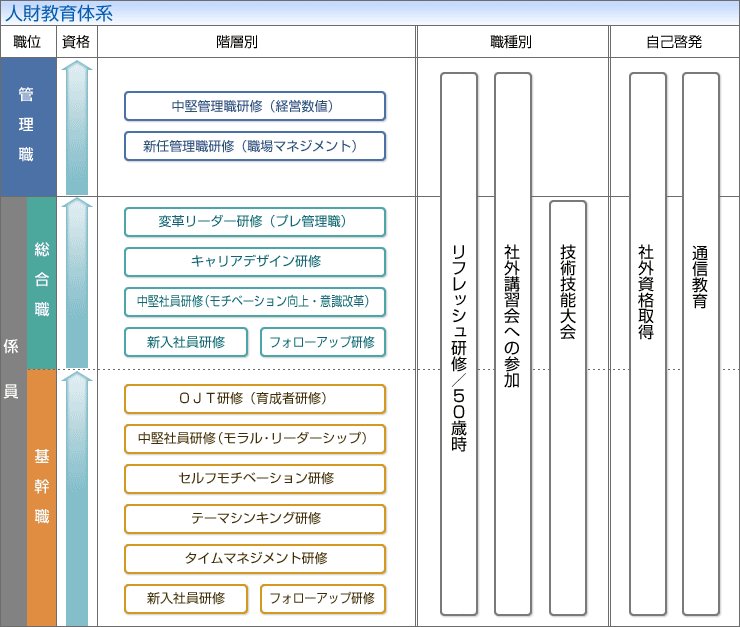Select the テーマシンキング研修 box
The width and height of the screenshot is (740, 627).
(255, 519)
